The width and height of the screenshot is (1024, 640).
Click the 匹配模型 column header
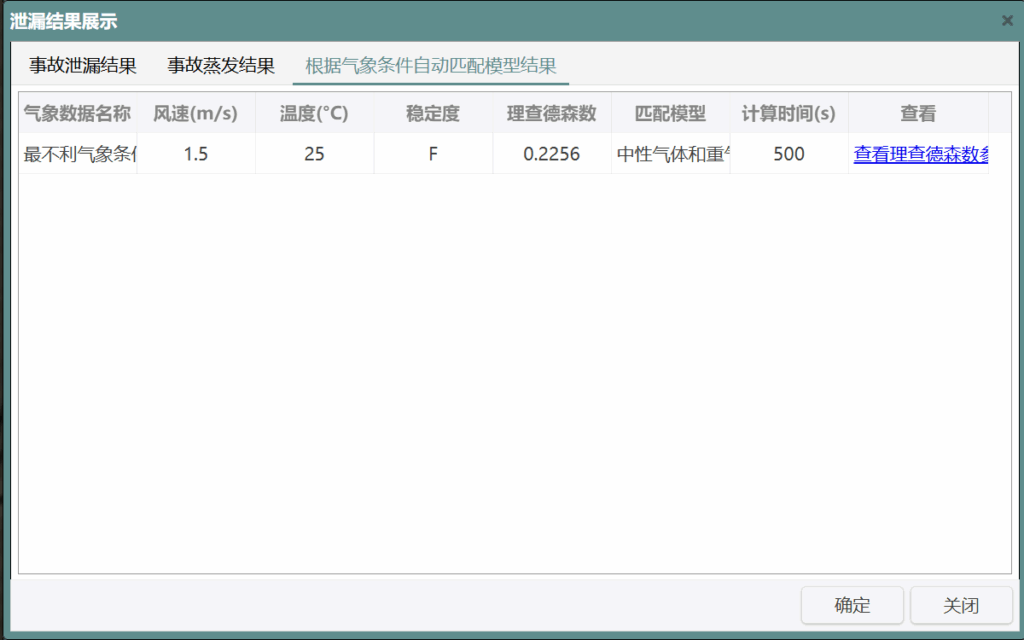[x=670, y=113]
